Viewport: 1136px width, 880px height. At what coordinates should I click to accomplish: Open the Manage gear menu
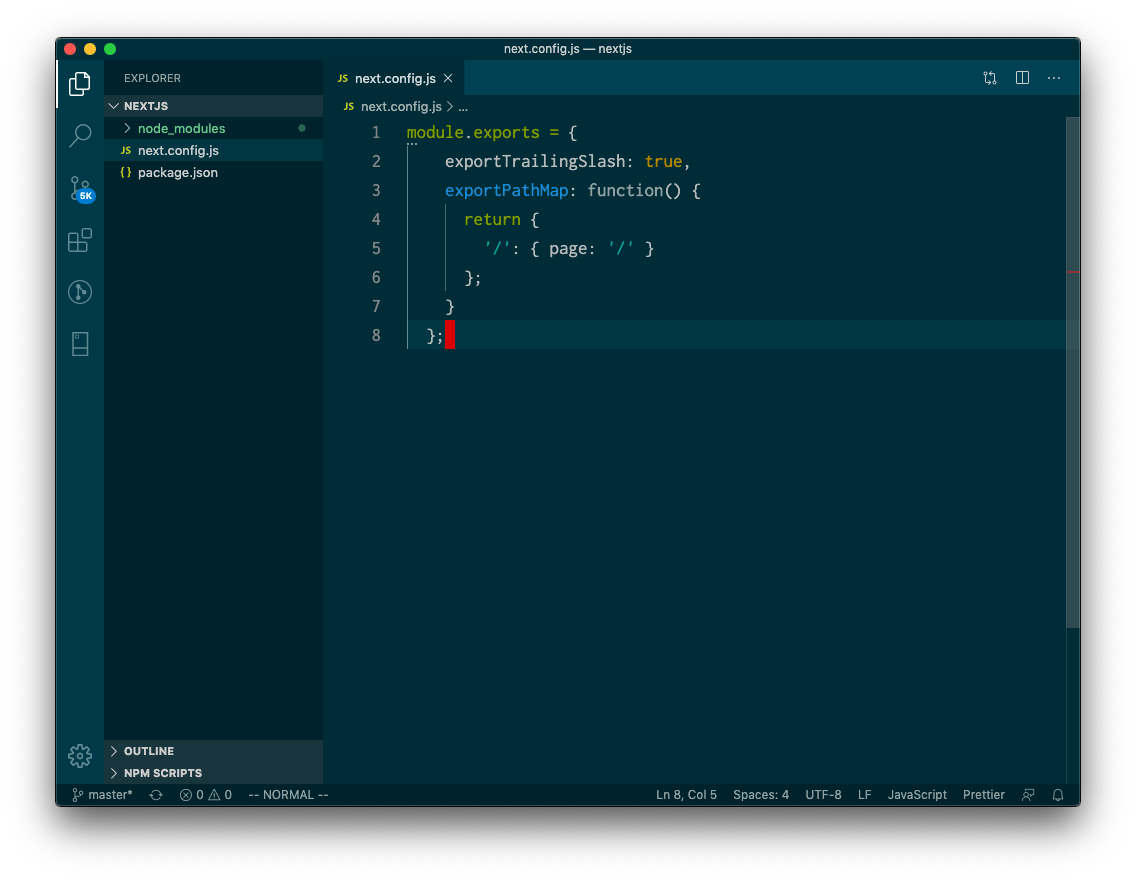[79, 756]
